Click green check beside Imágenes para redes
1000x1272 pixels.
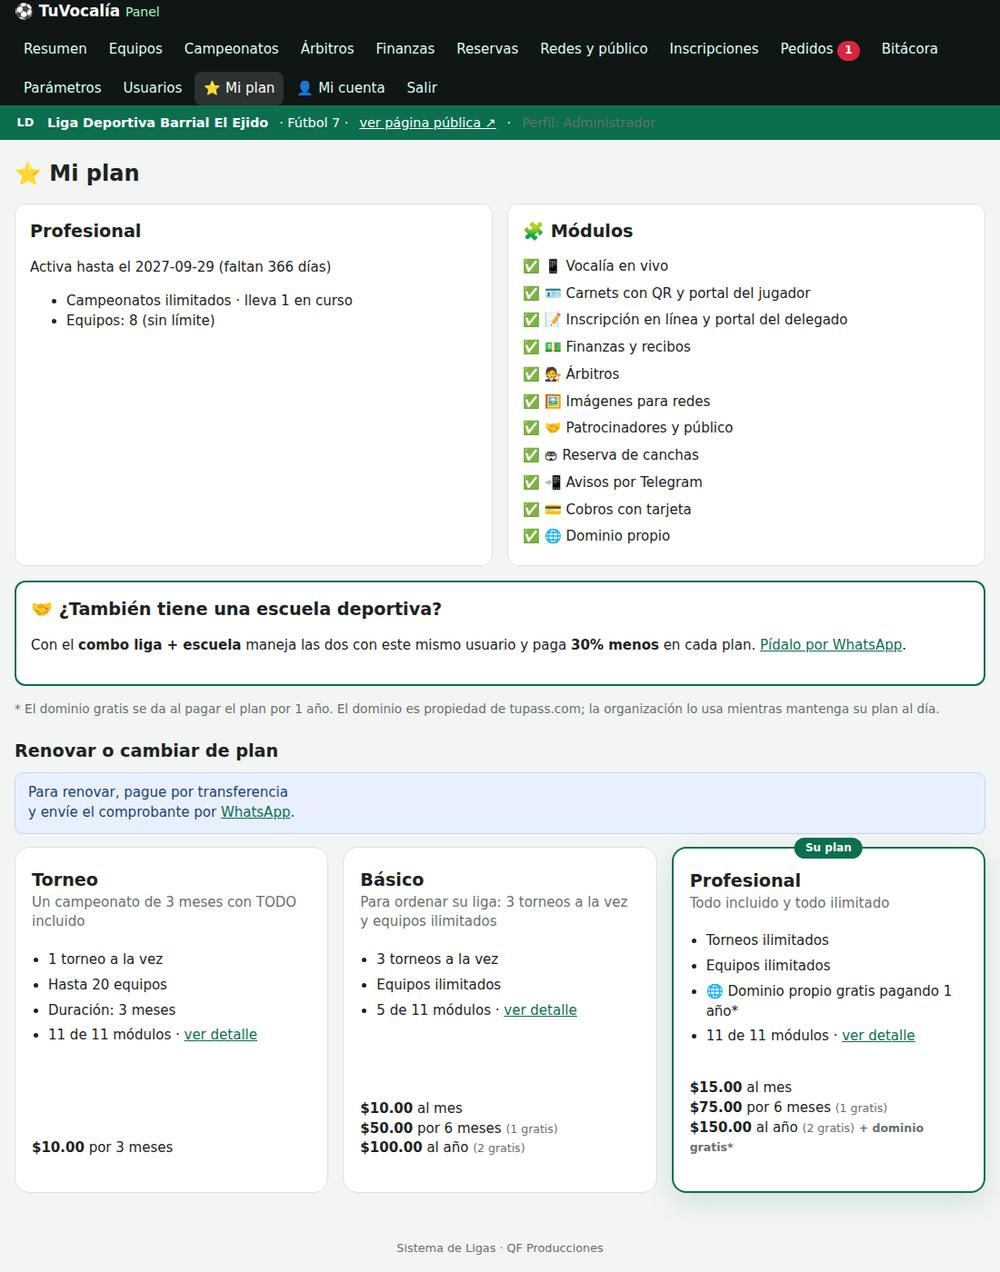[x=531, y=401]
